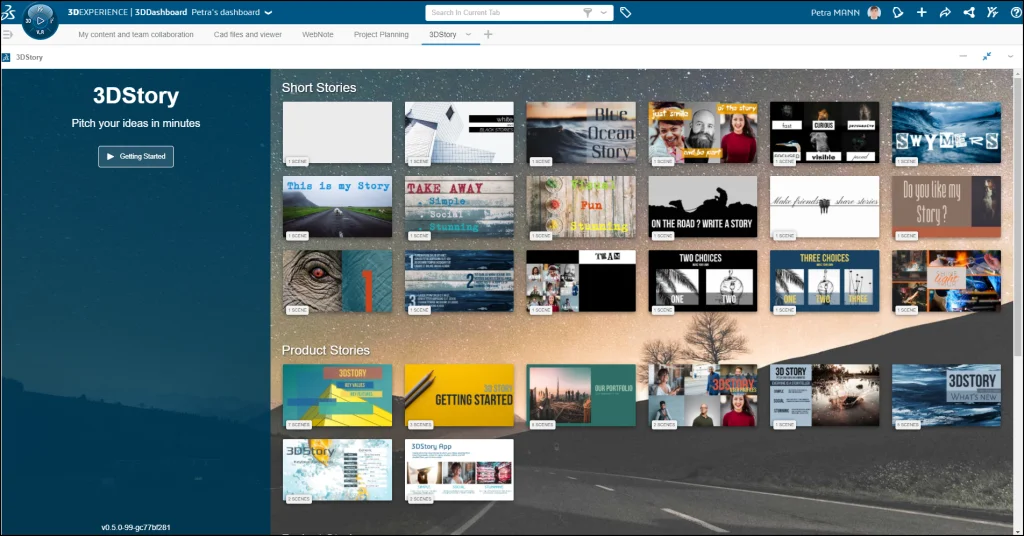This screenshot has height=536, width=1024.
Task: Click the Share arrow icon
Action: point(945,13)
